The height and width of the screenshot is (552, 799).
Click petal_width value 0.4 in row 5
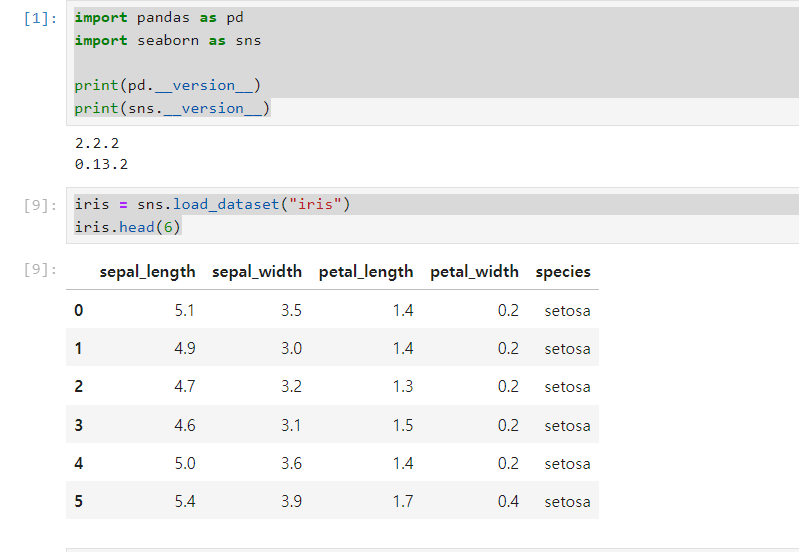[x=508, y=502]
